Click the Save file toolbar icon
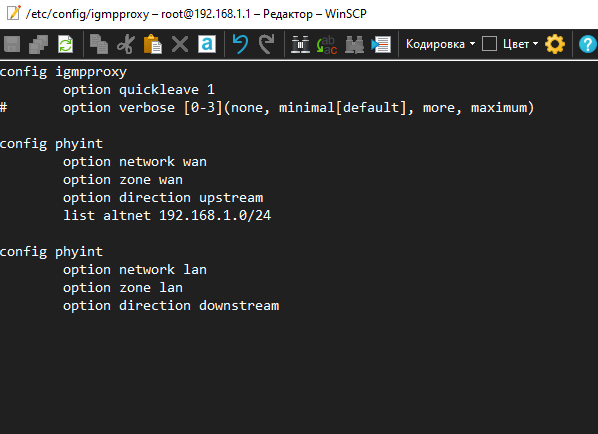 [x=12, y=44]
